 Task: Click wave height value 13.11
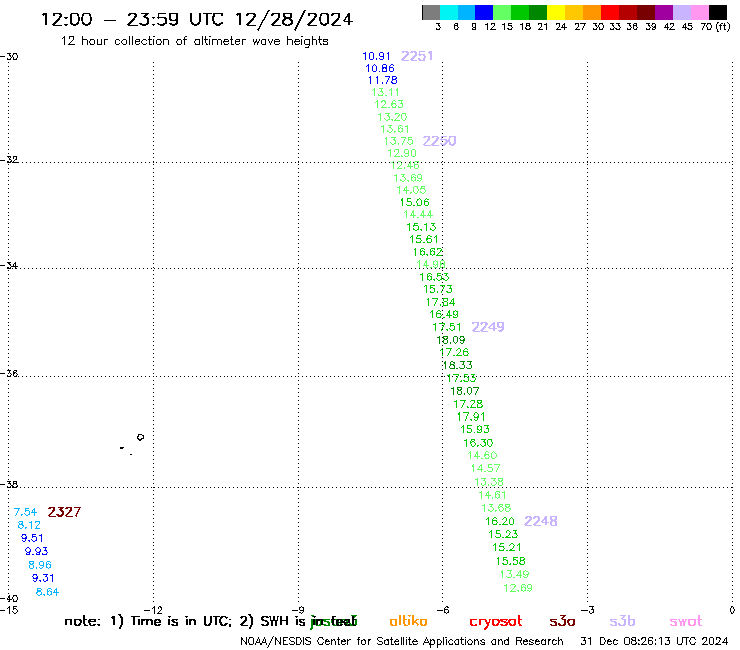[385, 93]
